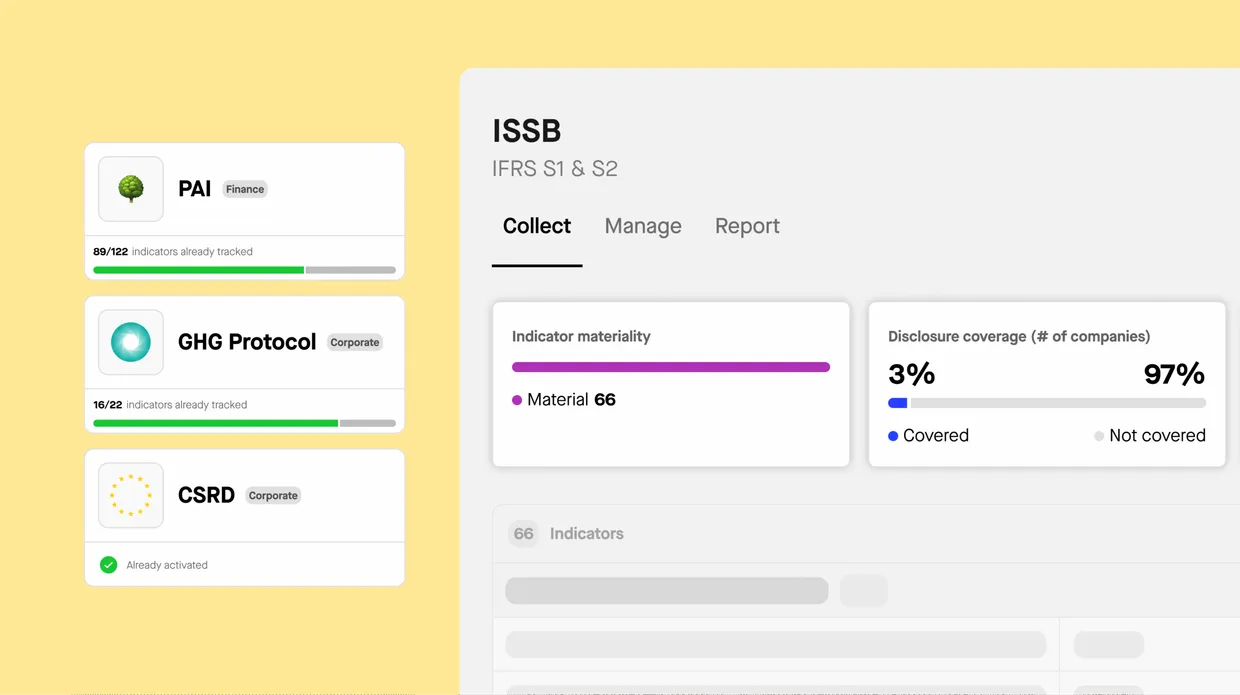Click the CSRD EU stars icon
This screenshot has height=695, width=1240.
pyautogui.click(x=131, y=495)
